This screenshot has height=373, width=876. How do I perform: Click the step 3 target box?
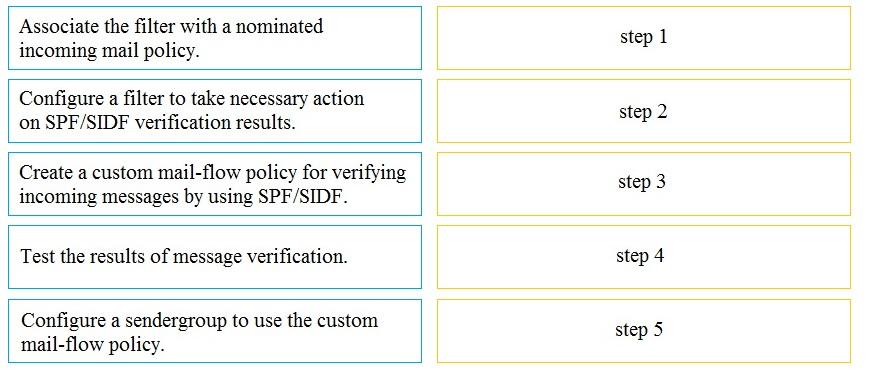pos(644,184)
